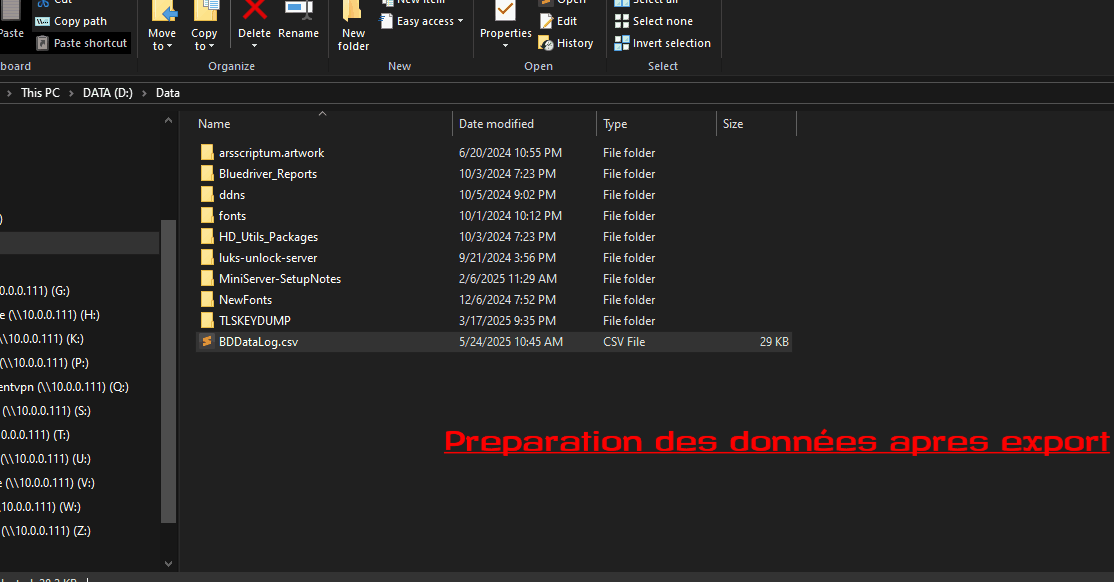Click the HD_Utils_Packages name text
This screenshot has height=582, width=1114.
(269, 237)
